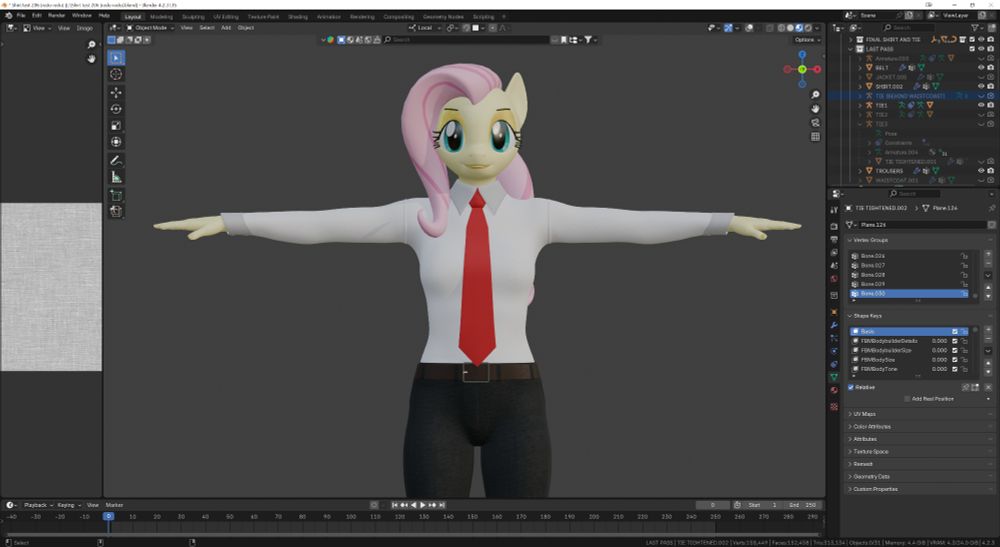Open the timeline Keying popover

point(68,505)
